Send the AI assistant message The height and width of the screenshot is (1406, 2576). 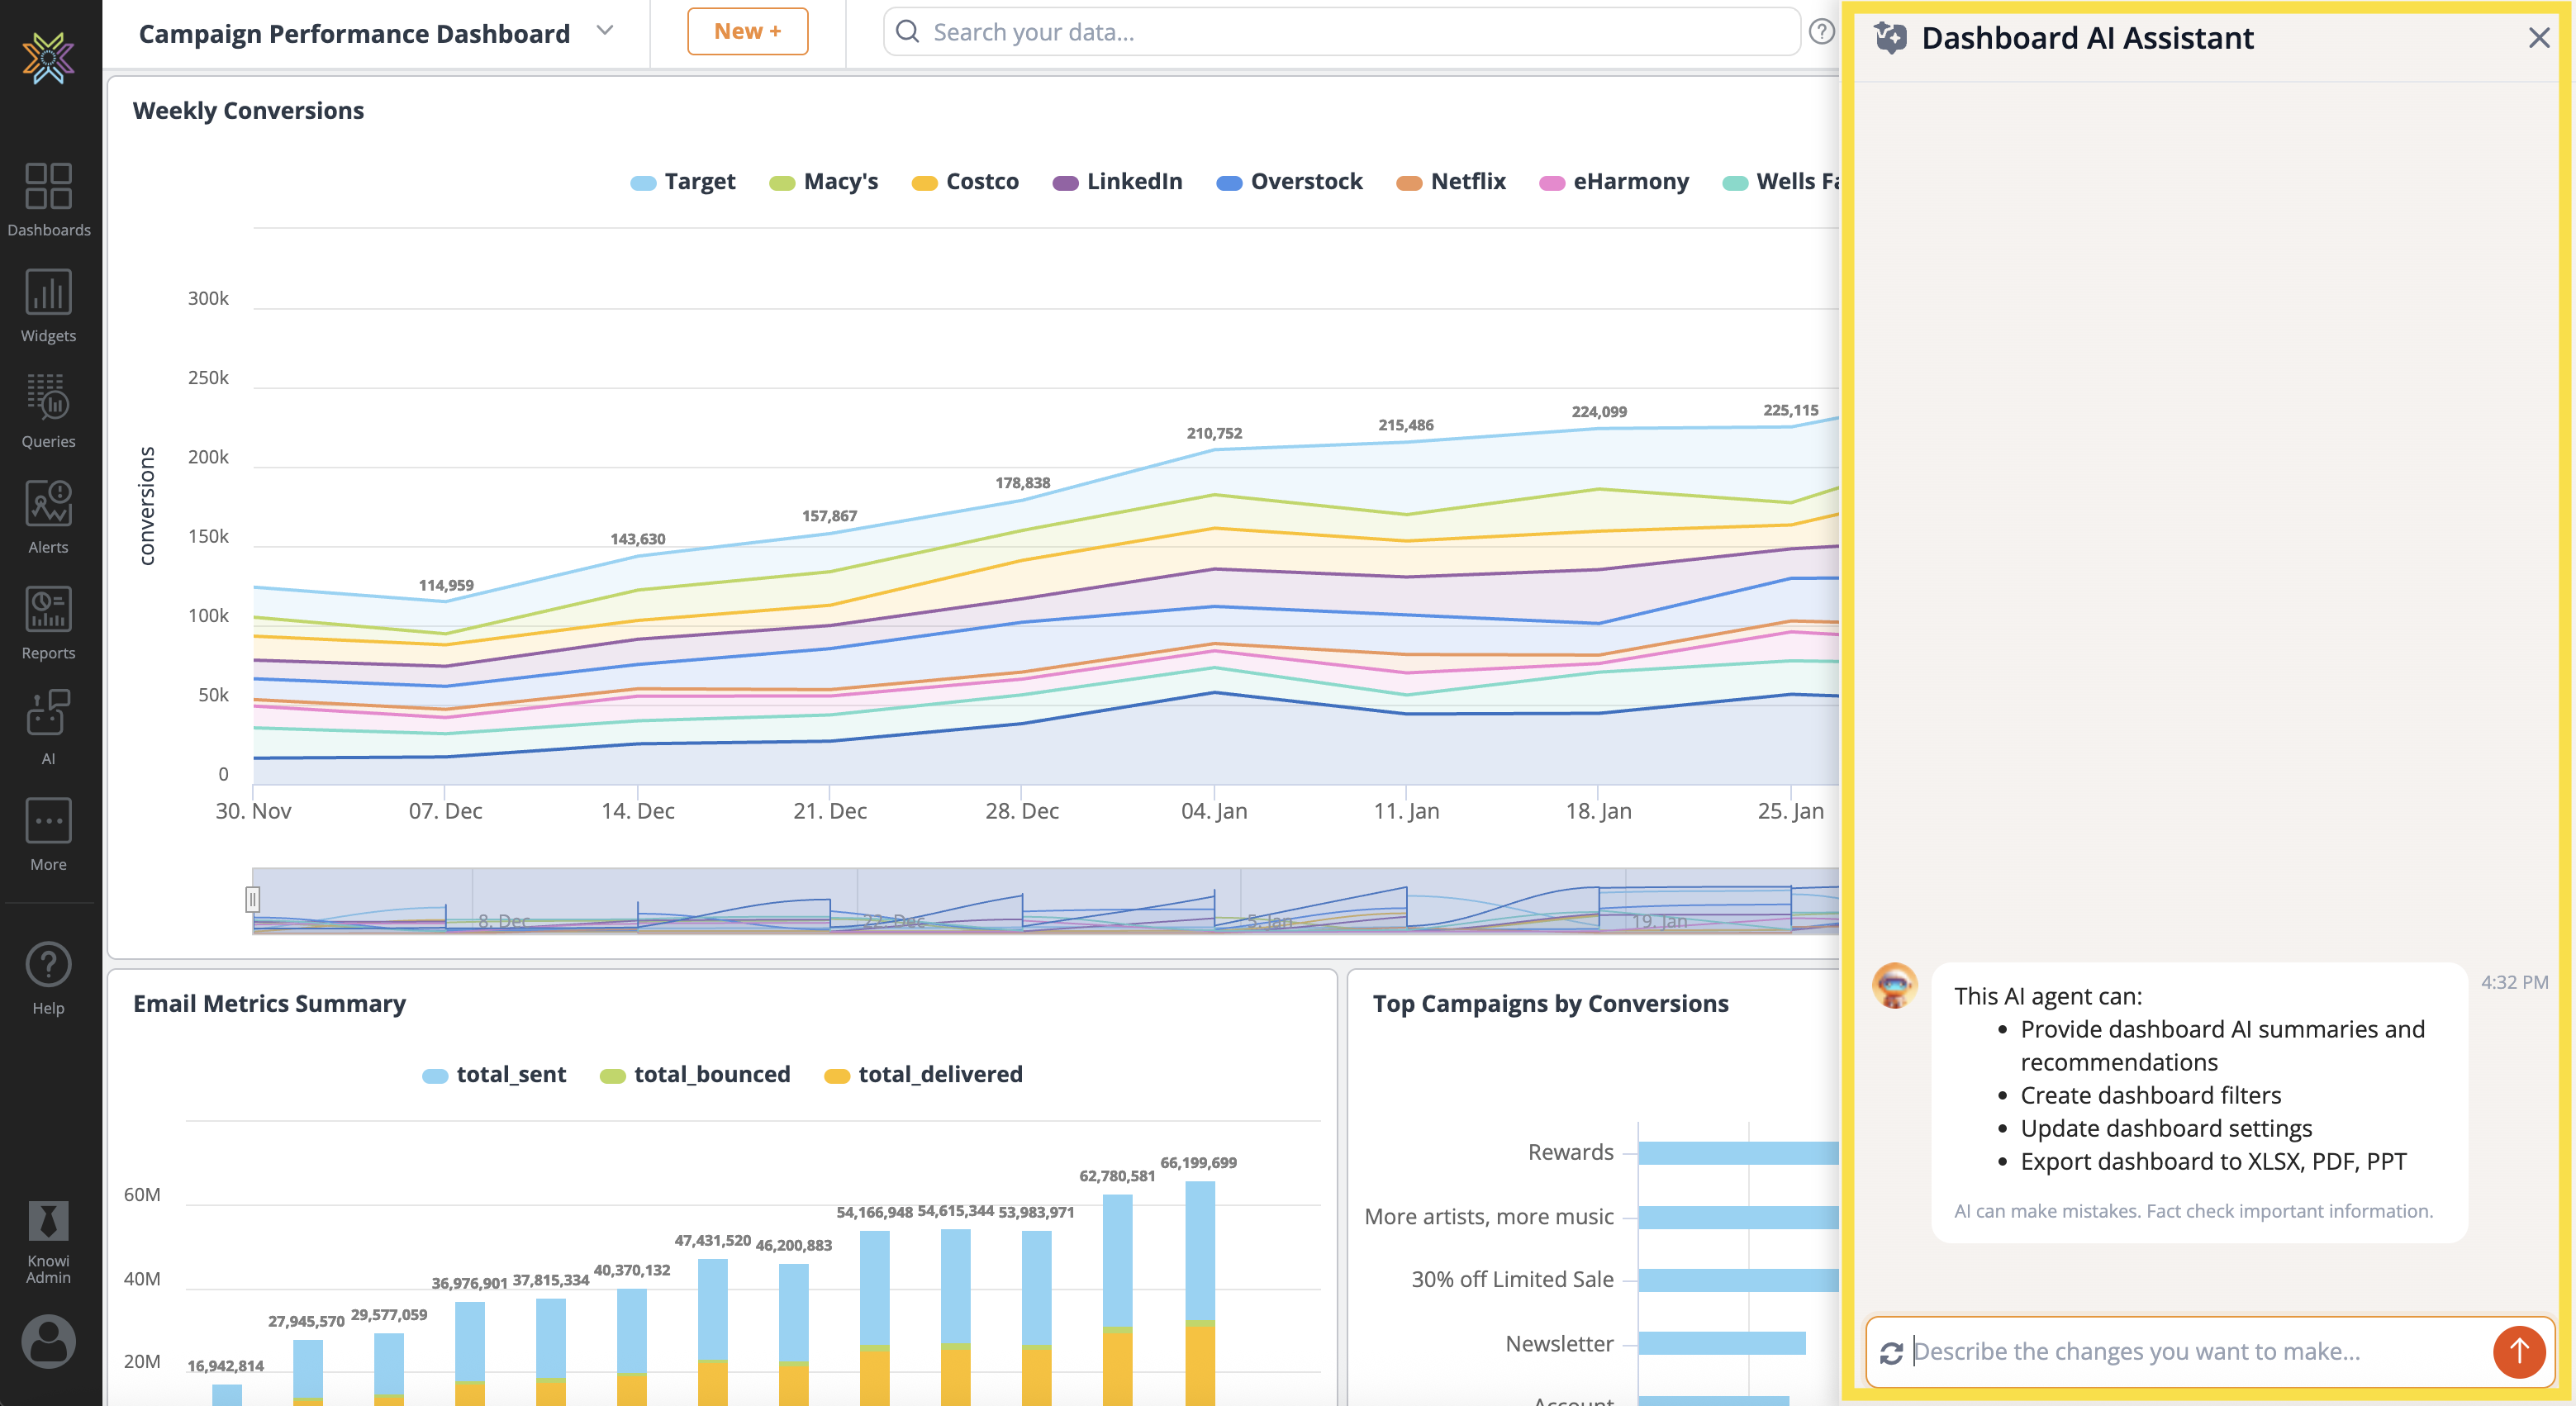coord(2517,1351)
